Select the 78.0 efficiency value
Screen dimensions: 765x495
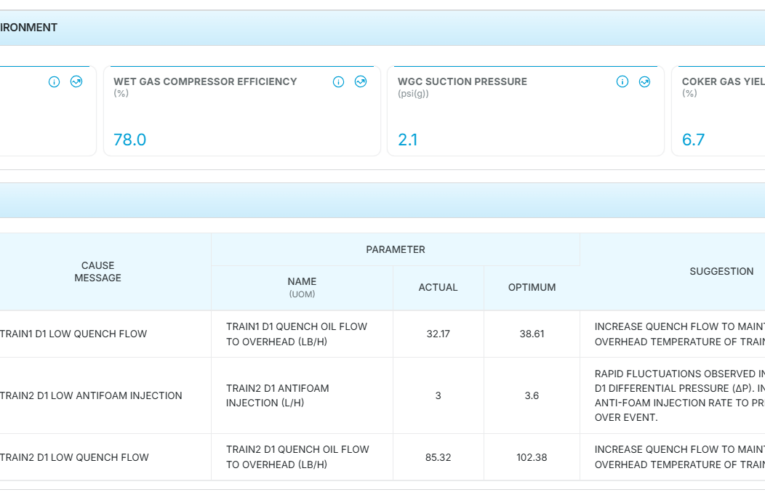pyautogui.click(x=130, y=140)
